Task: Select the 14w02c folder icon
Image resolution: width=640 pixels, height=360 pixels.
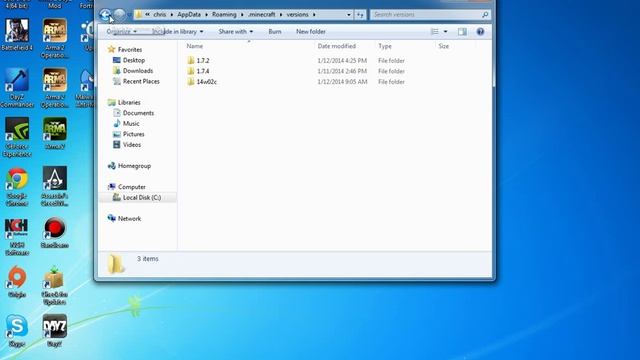Action: [191, 82]
